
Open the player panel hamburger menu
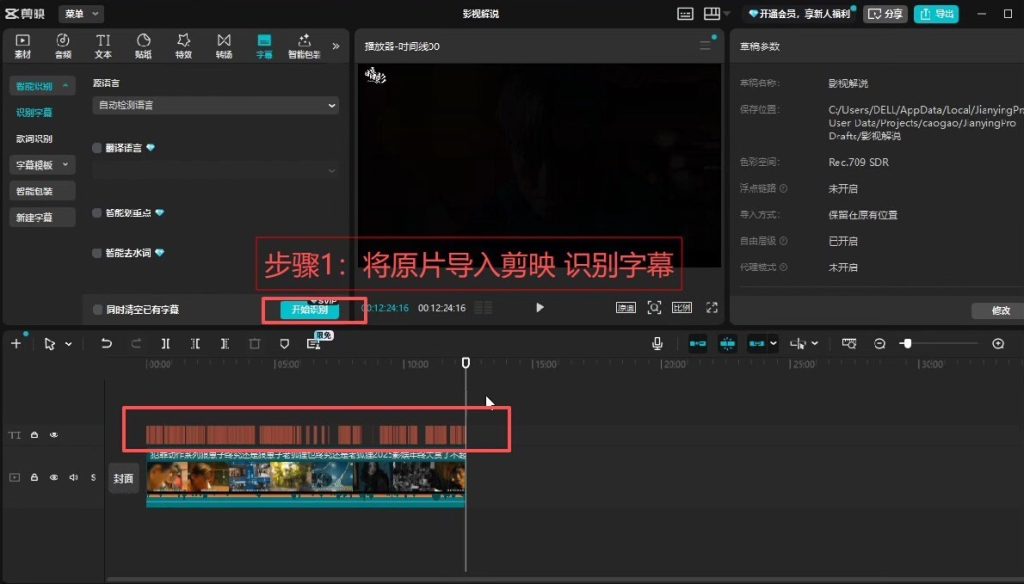pyautogui.click(x=705, y=46)
